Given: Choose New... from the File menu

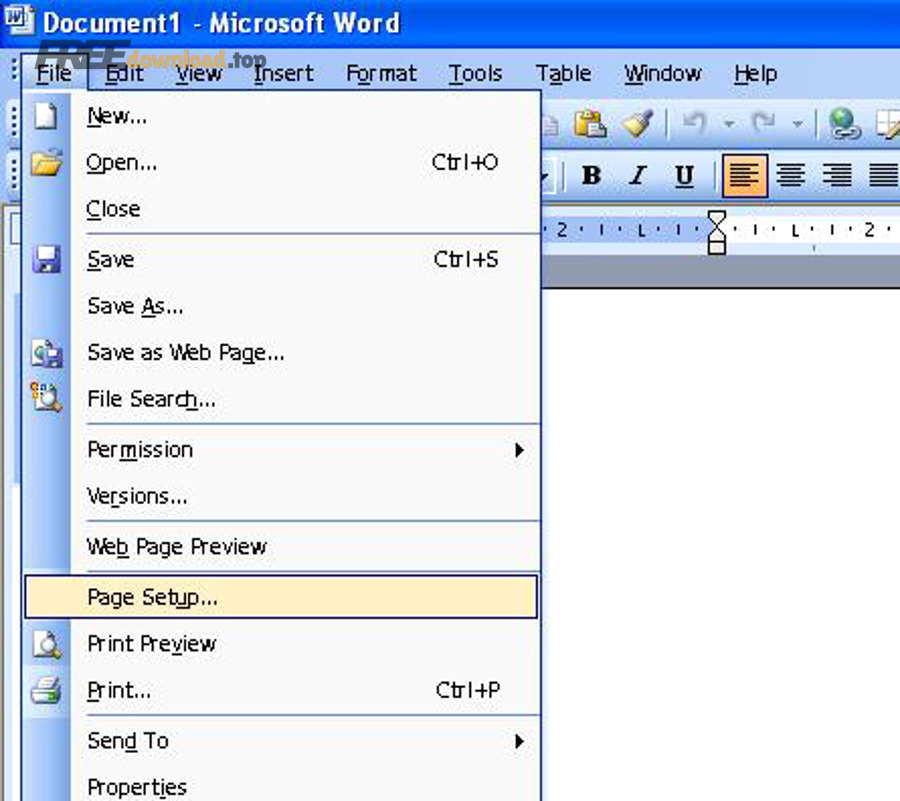Looking at the screenshot, I should (281, 116).
